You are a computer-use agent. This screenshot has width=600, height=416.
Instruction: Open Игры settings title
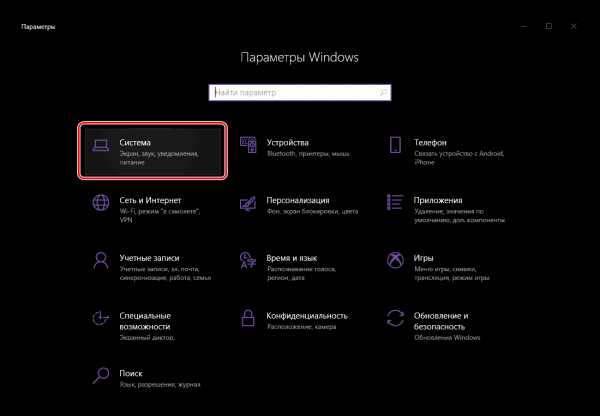point(423,258)
